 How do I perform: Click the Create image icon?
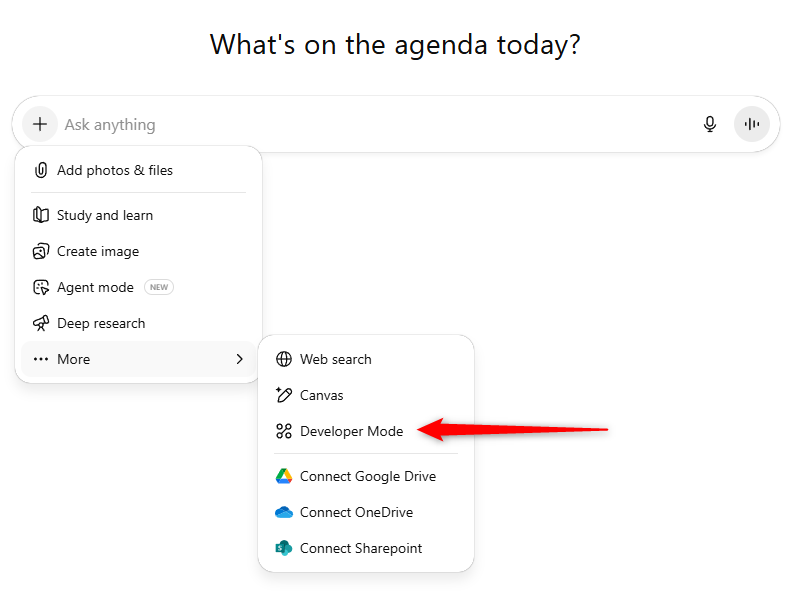point(41,251)
